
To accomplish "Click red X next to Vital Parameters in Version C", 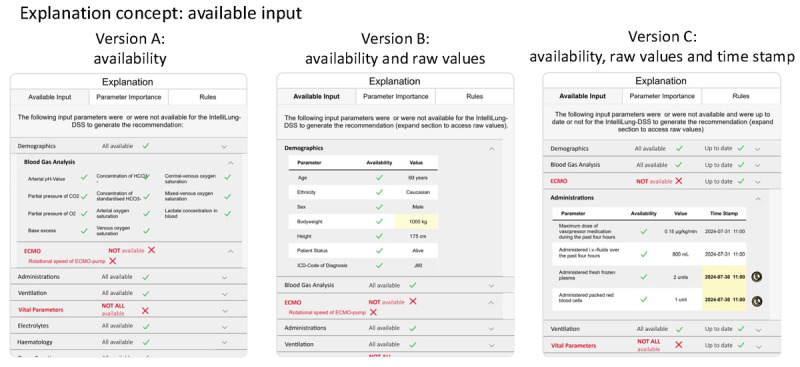I will click(679, 345).
